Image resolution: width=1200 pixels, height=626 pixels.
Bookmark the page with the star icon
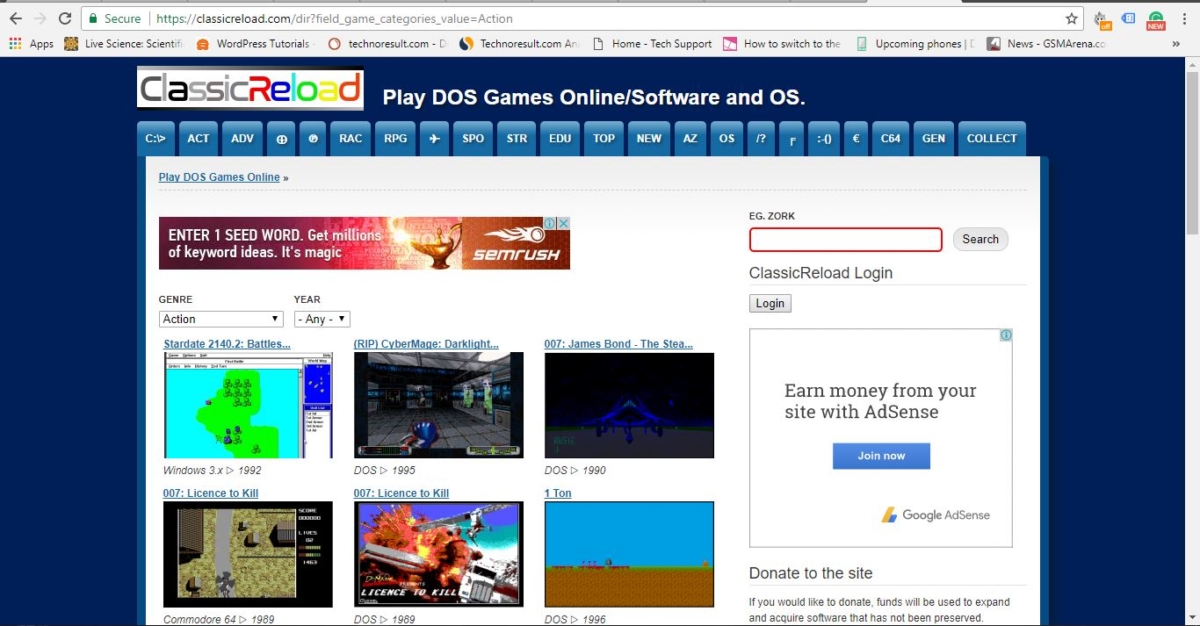pos(1071,18)
